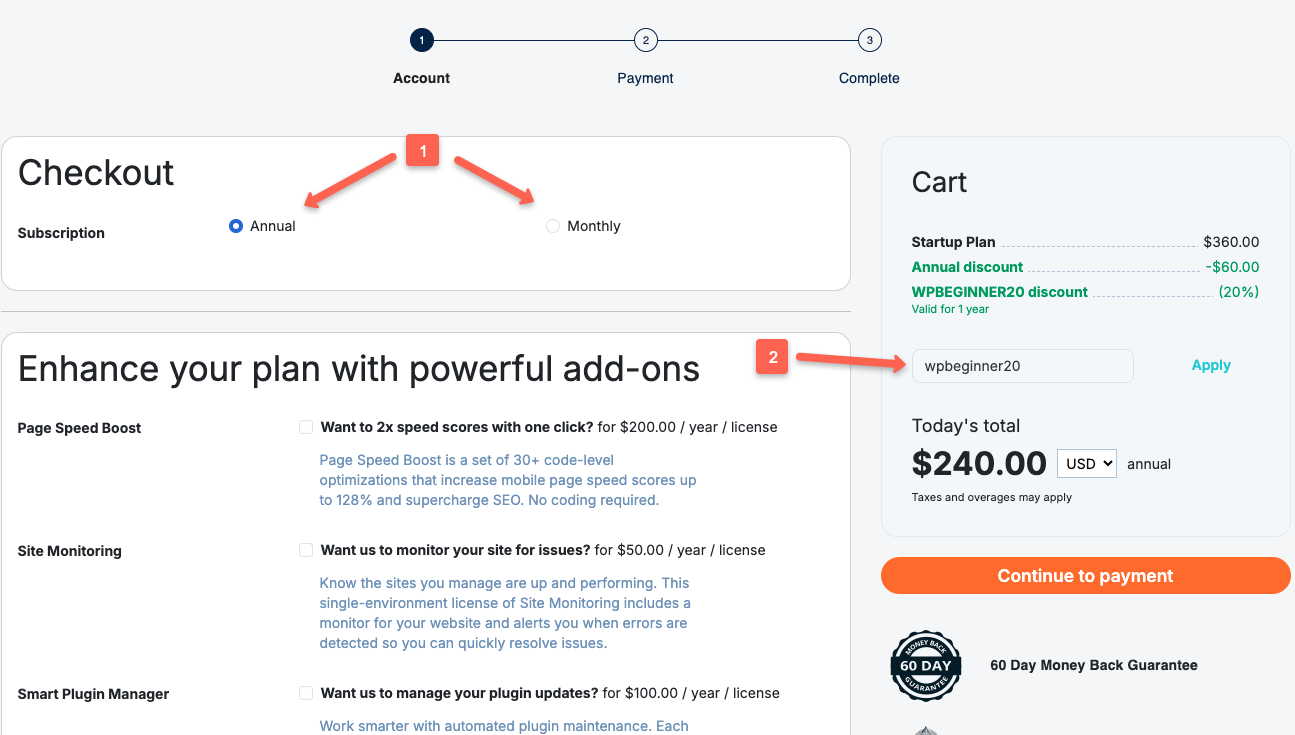Check the Smart Plugin Manager add-on box

305,692
